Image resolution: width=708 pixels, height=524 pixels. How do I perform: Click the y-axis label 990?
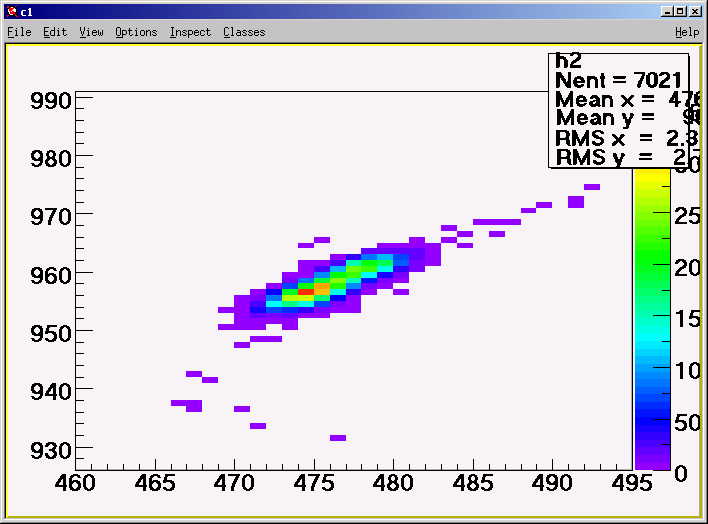[x=51, y=101]
